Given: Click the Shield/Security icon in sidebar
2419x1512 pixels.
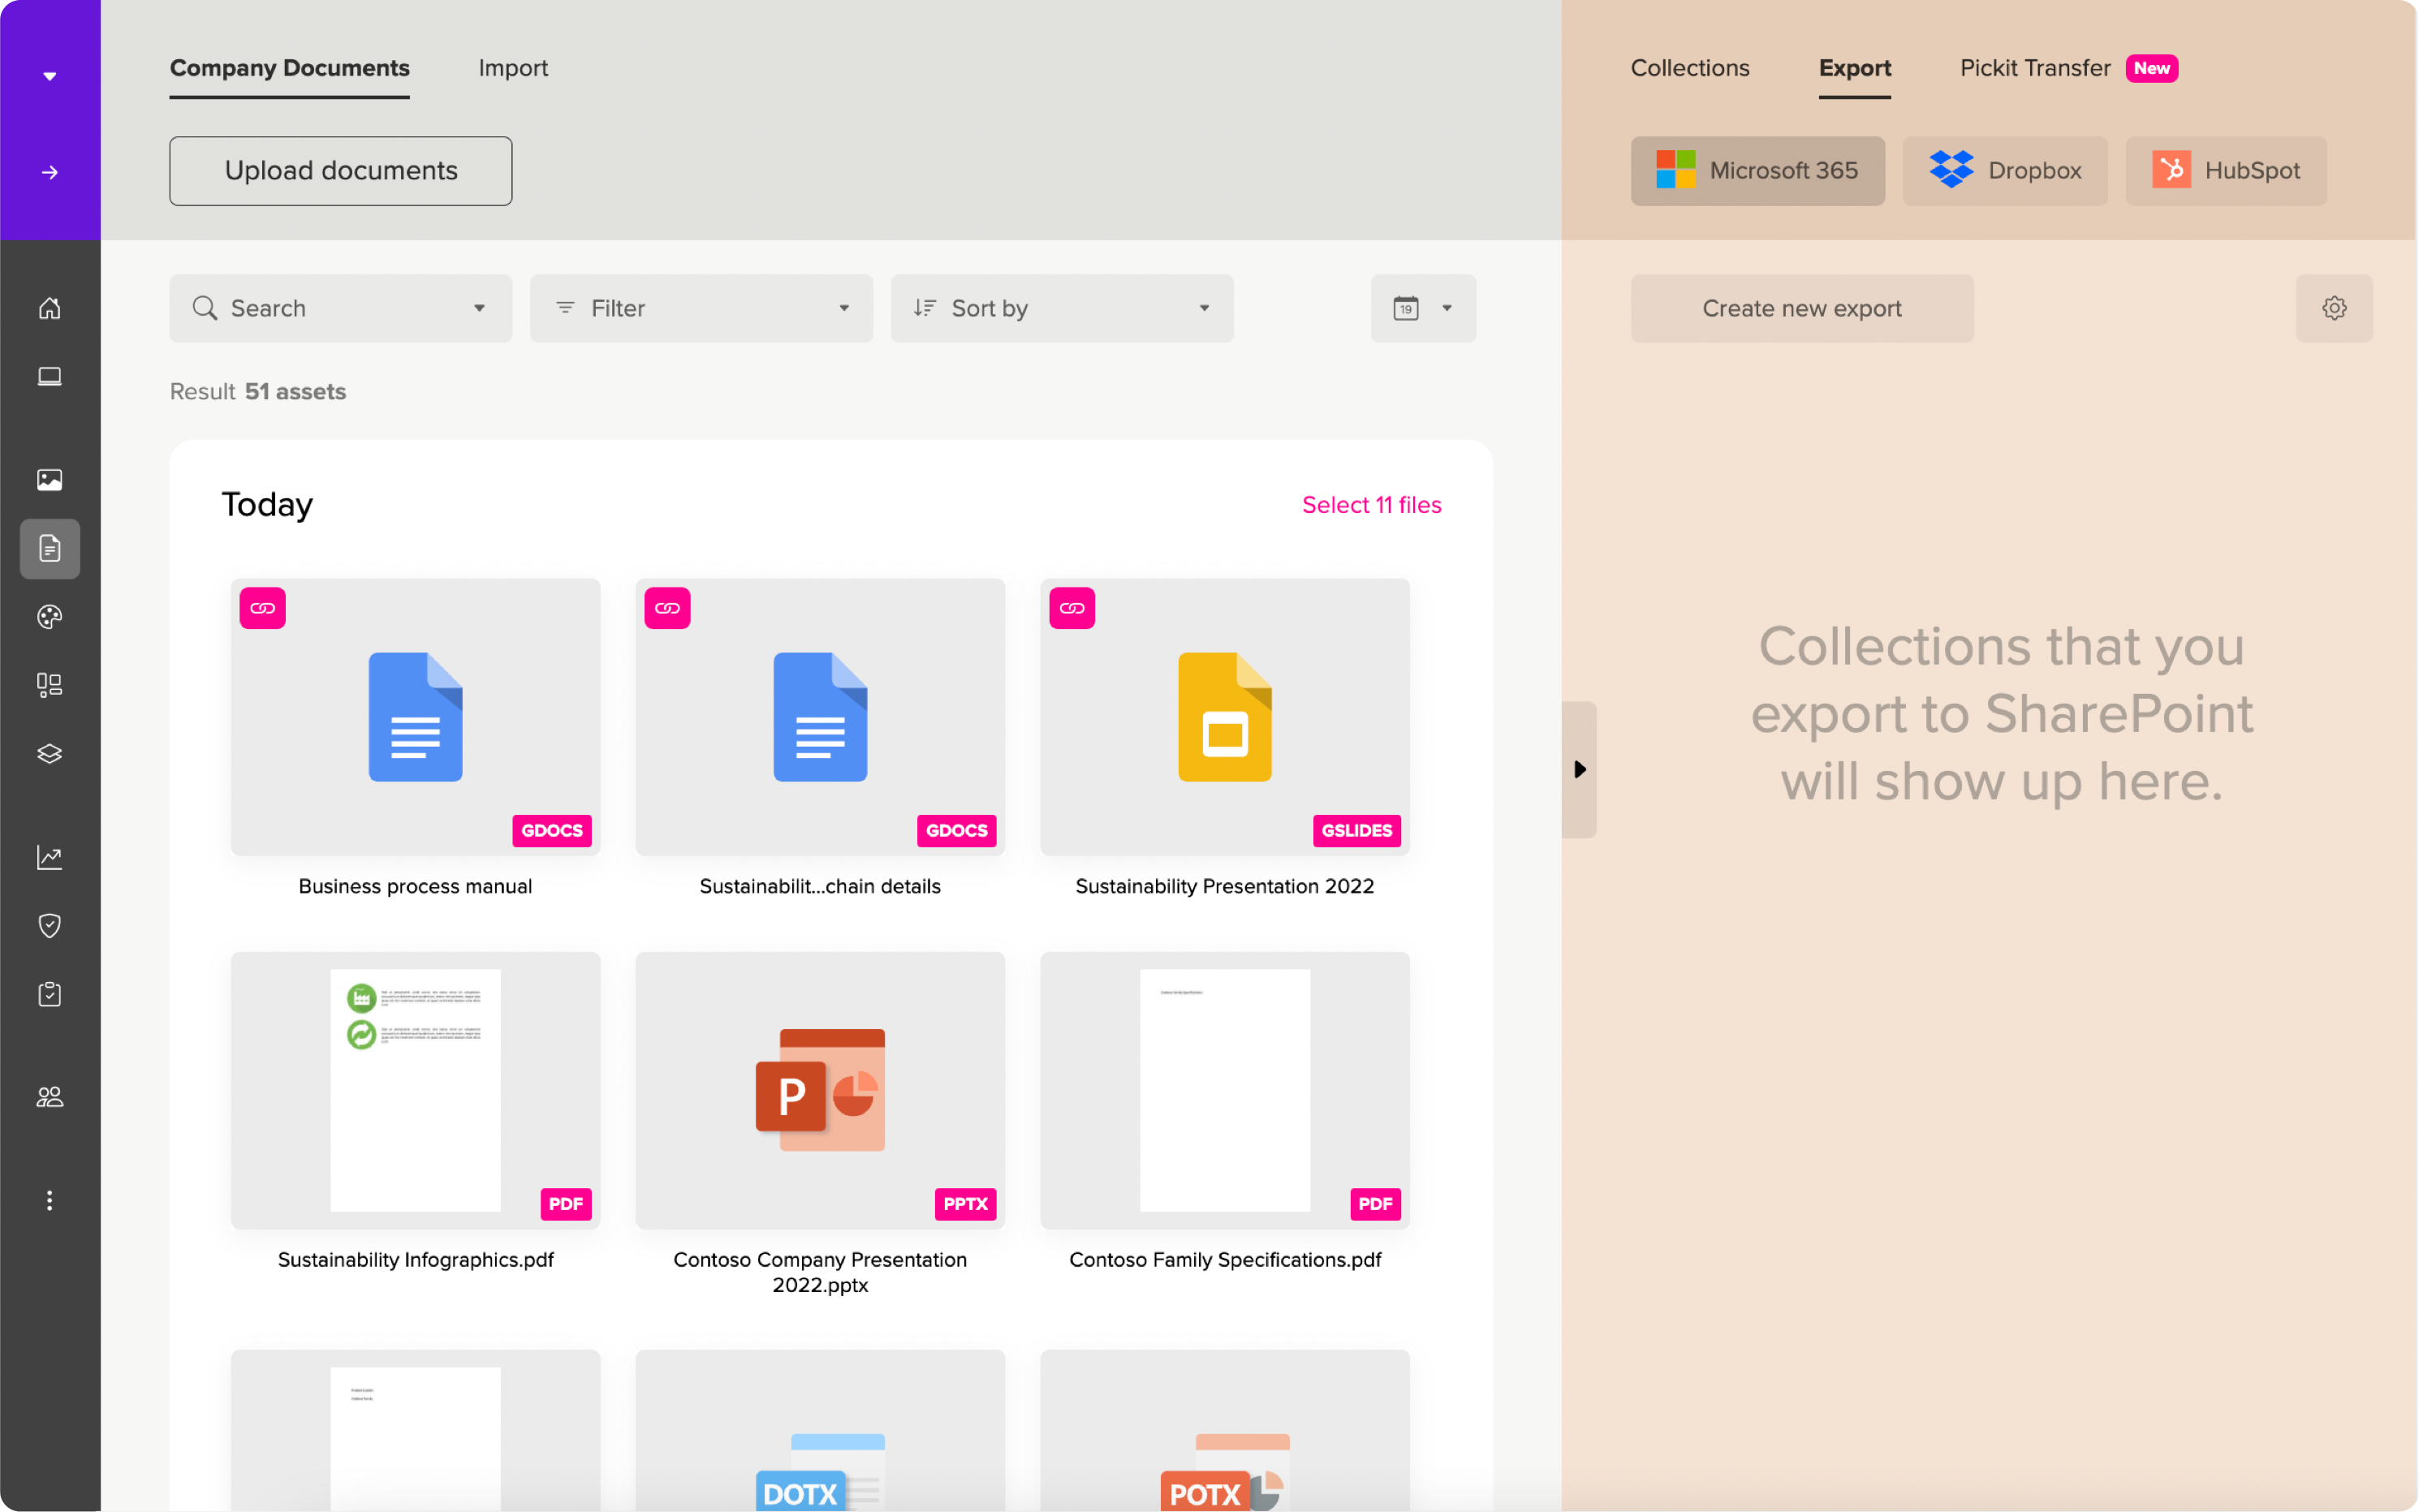Looking at the screenshot, I should pos(50,927).
